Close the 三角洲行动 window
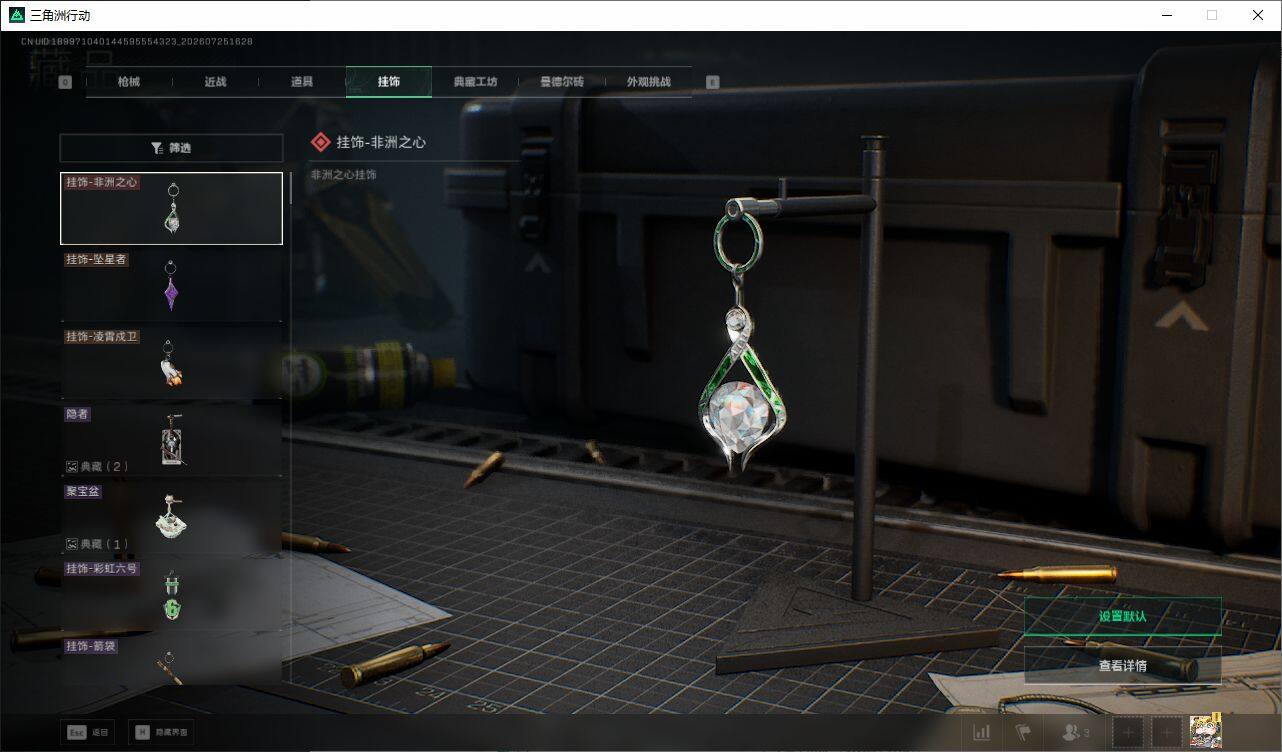1282x752 pixels. 1258,15
